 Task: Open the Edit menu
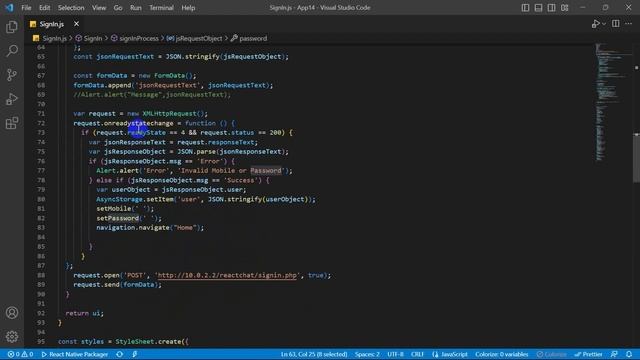click(x=44, y=8)
